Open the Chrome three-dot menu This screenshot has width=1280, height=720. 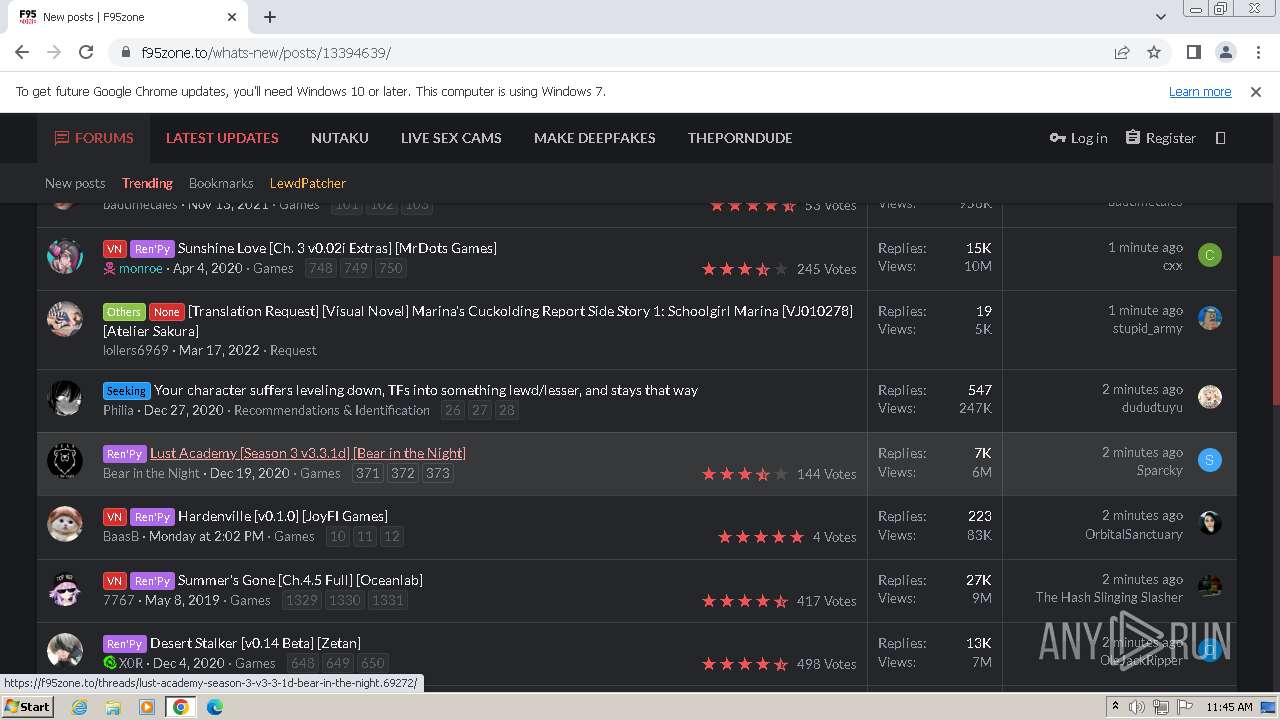tap(1256, 52)
